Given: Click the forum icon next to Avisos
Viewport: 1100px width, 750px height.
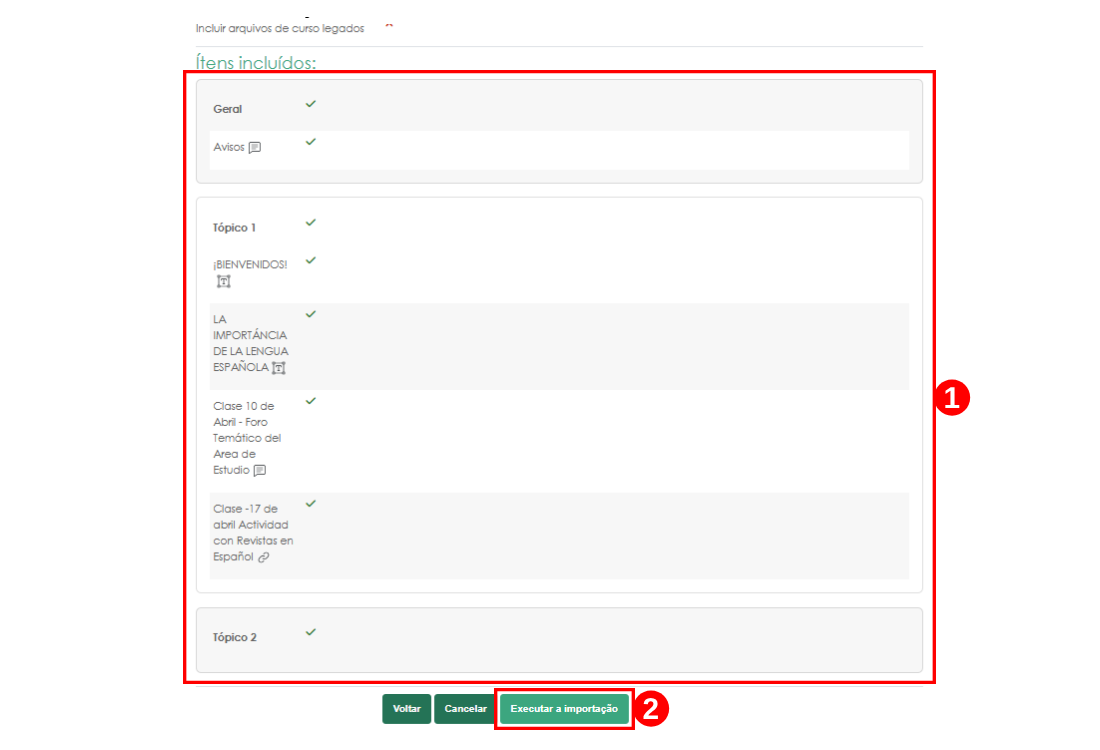Looking at the screenshot, I should [255, 147].
